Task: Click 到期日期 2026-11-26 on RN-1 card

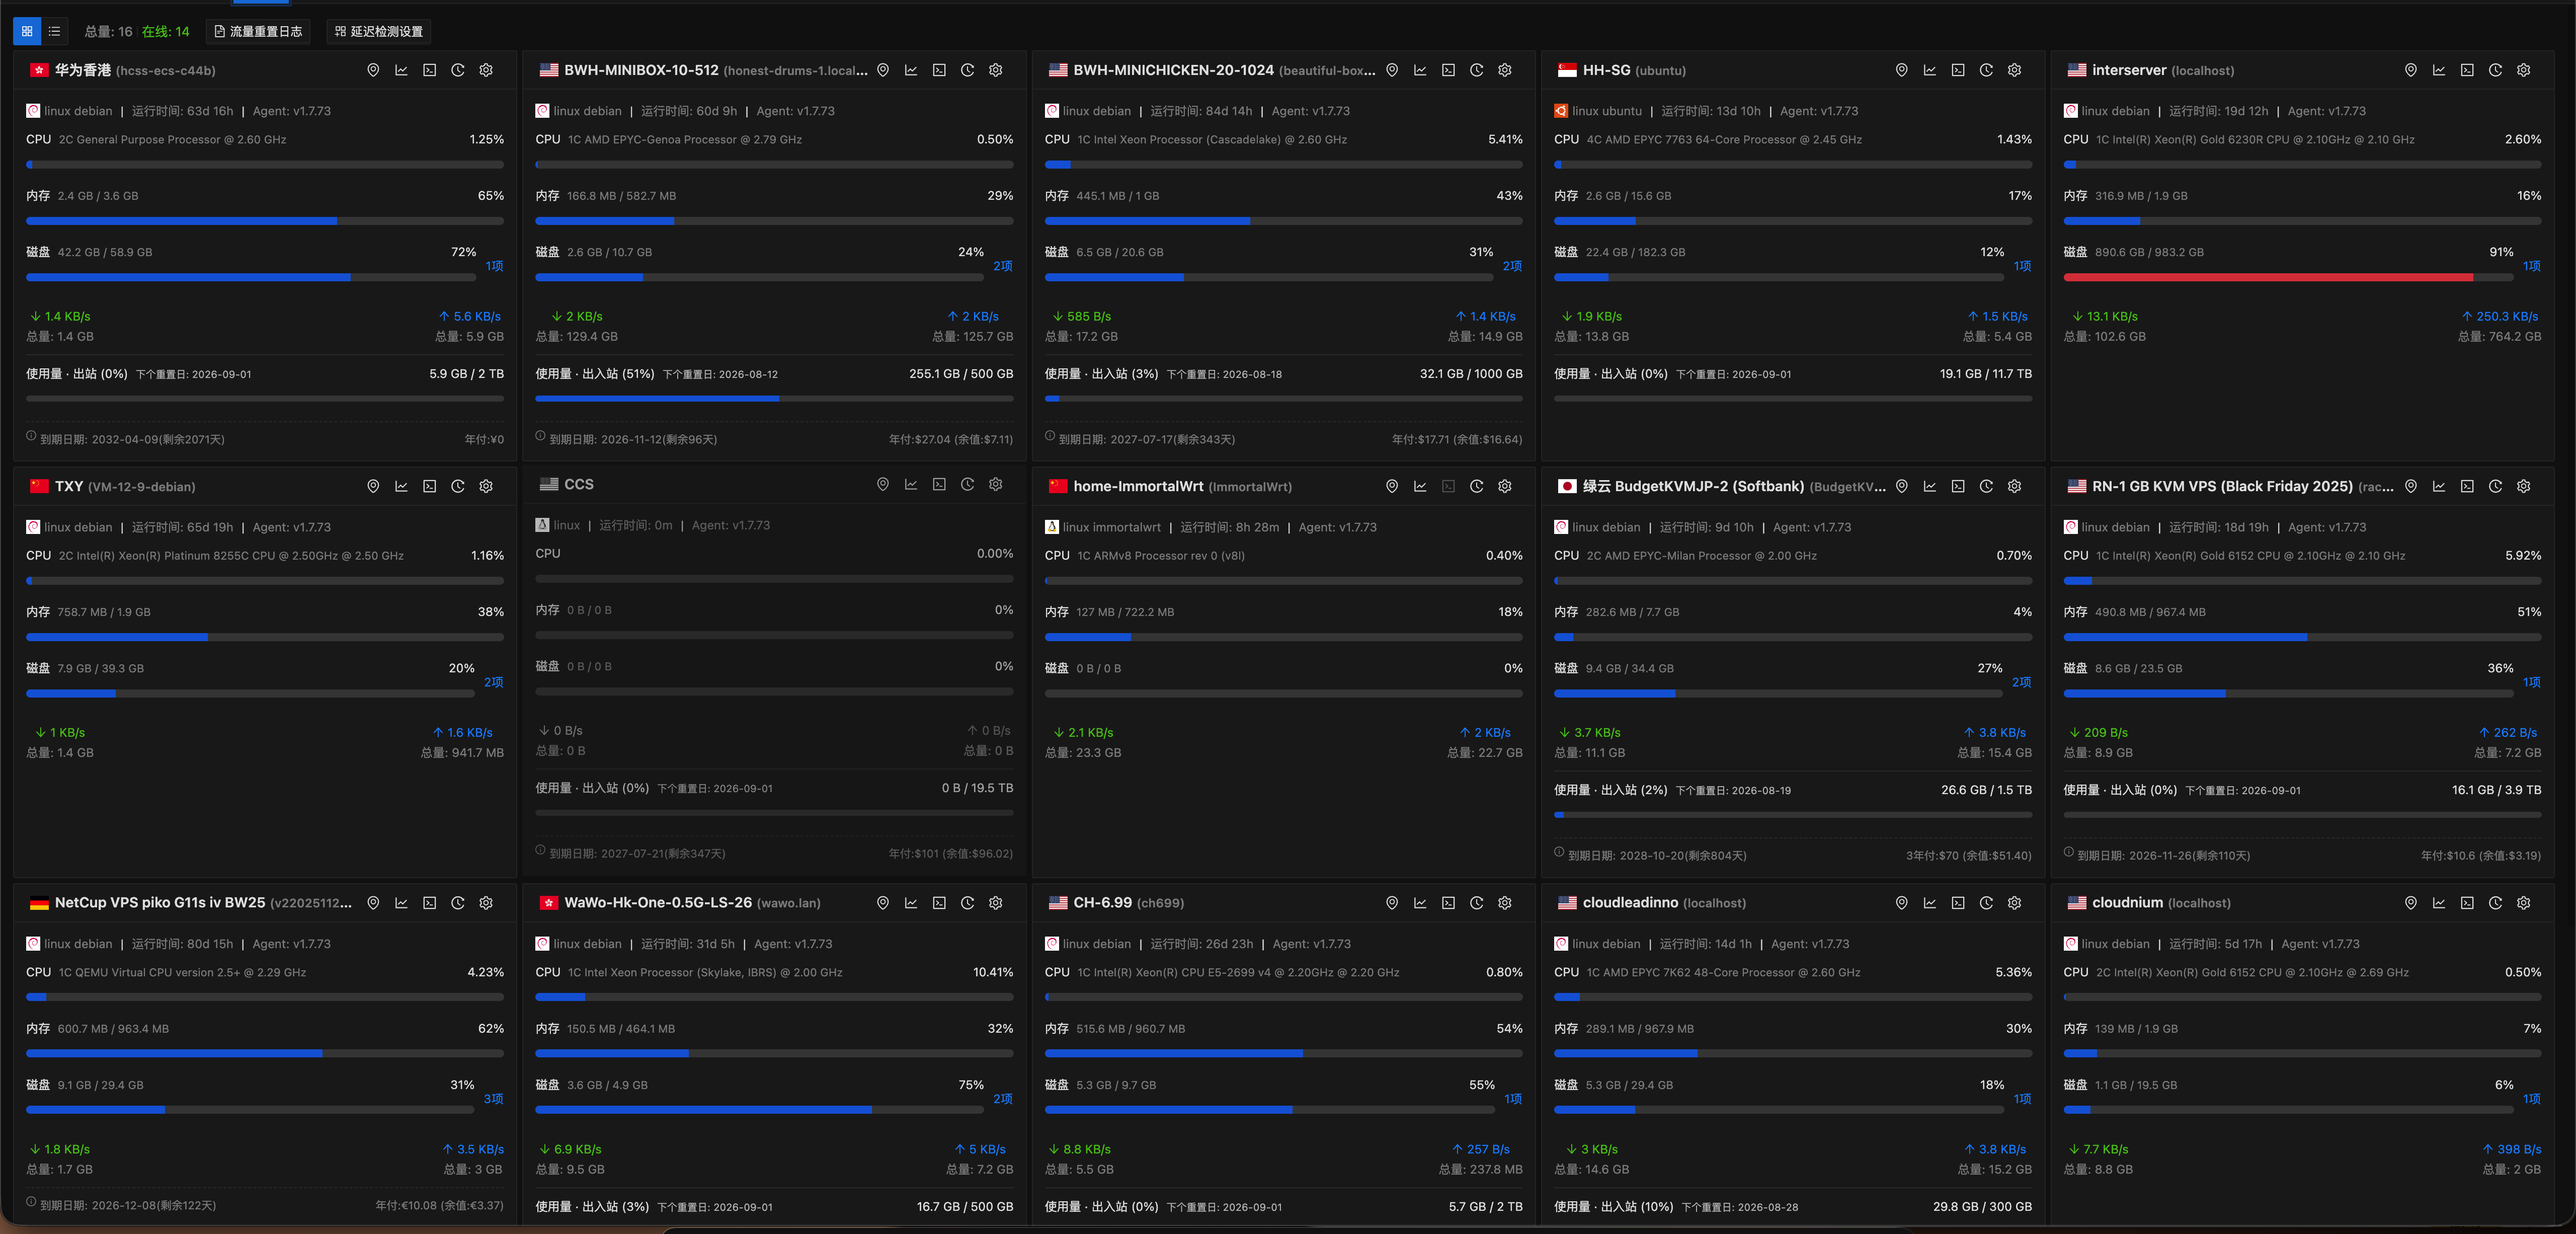Action: click(x=2164, y=856)
